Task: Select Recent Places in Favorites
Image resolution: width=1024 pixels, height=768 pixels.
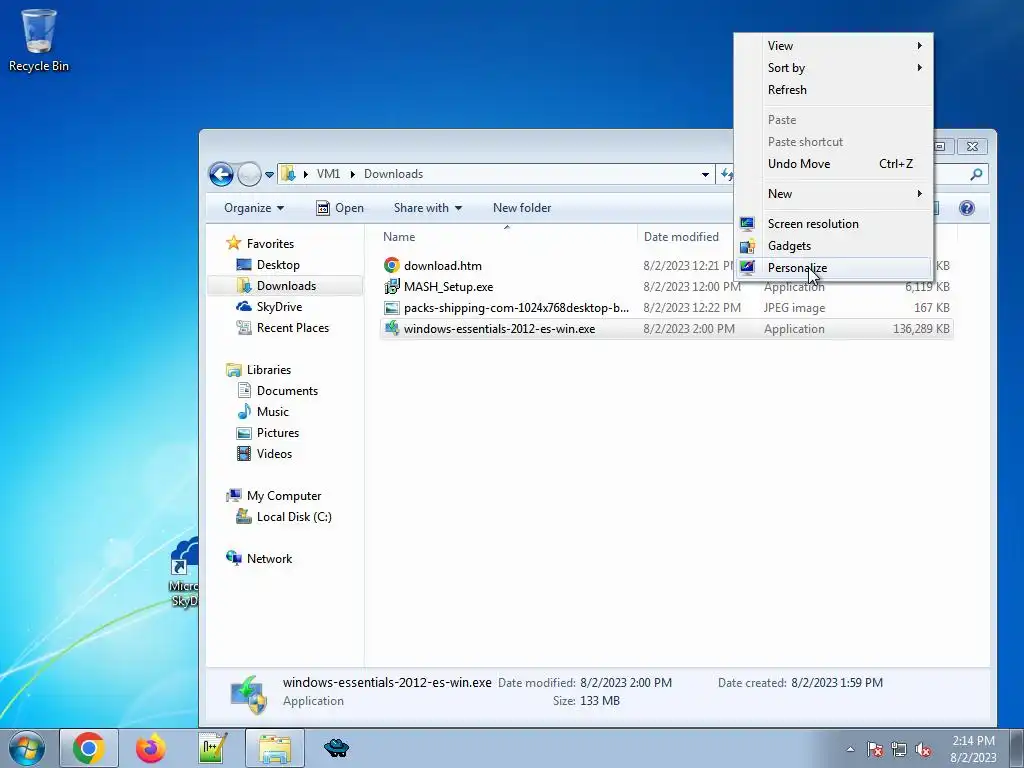Action: click(x=282, y=328)
